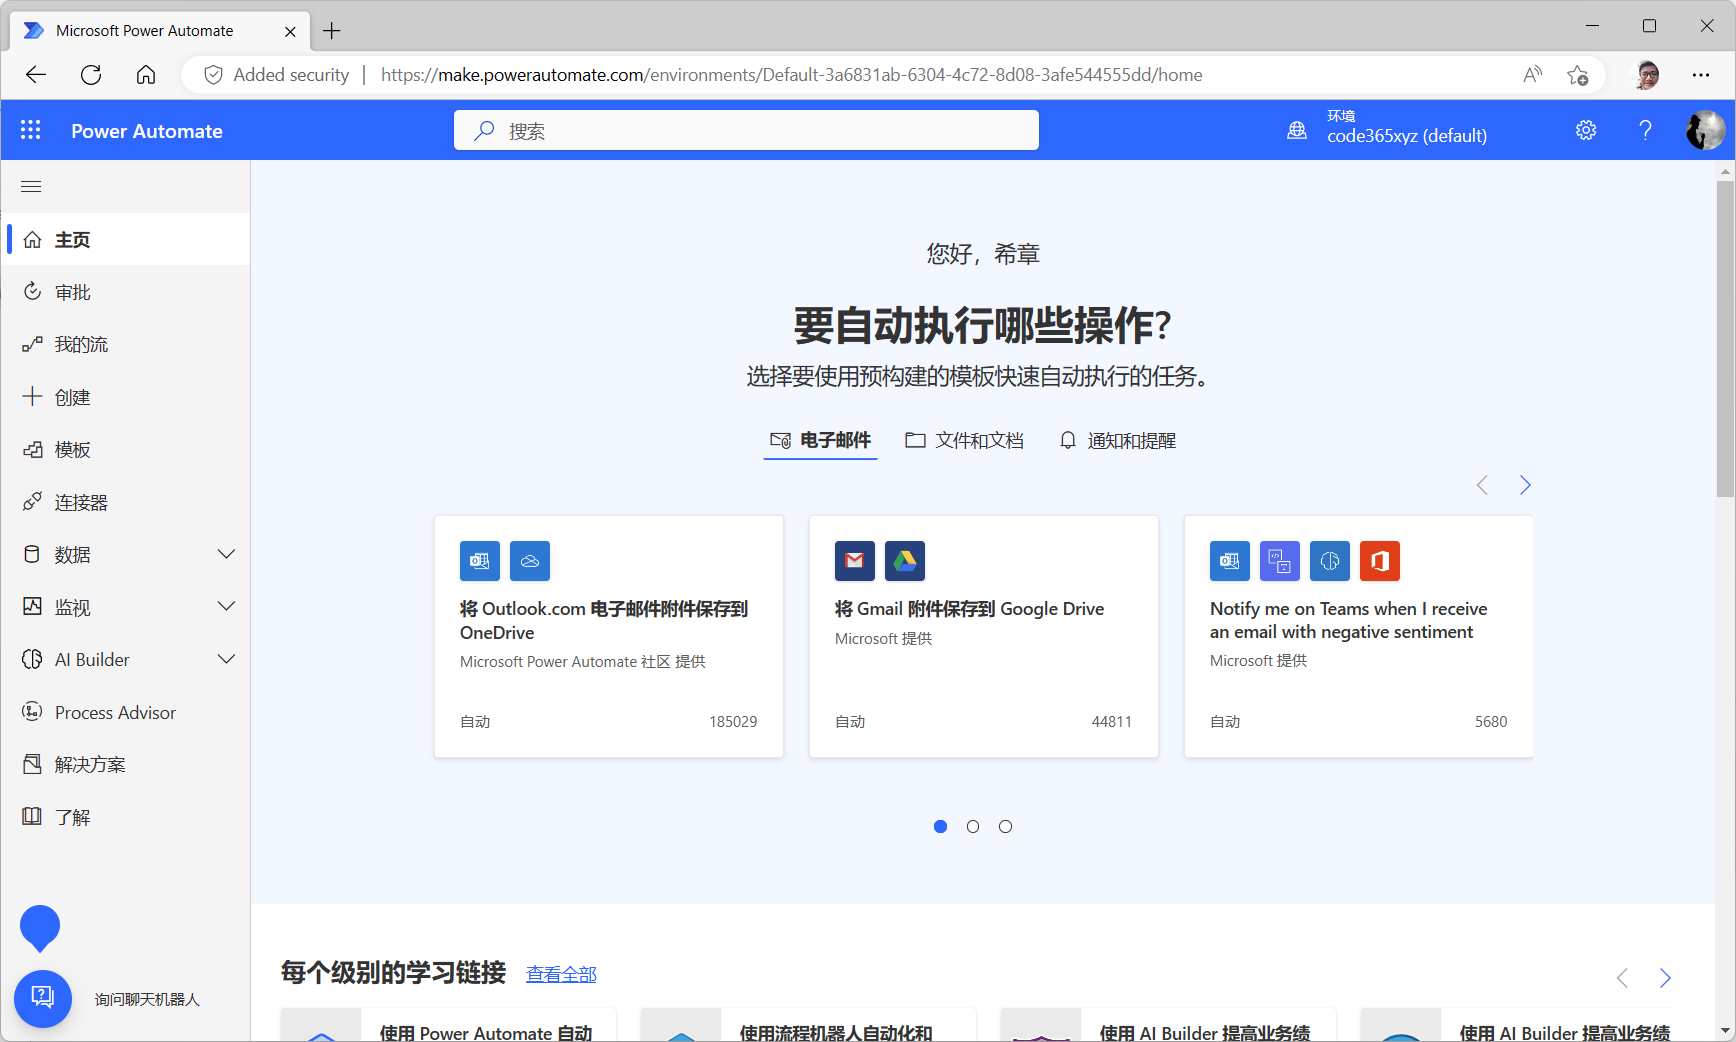The height and width of the screenshot is (1042, 1736).
Task: Open the app launcher waffle icon
Action: point(31,130)
